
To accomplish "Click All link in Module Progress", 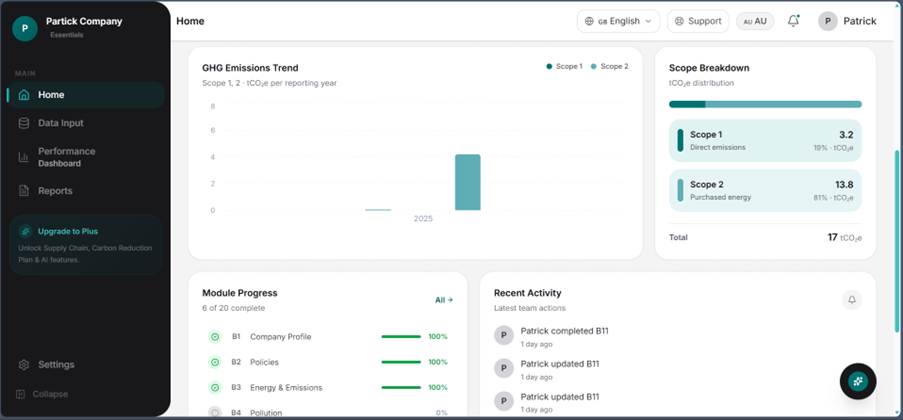I will (x=444, y=300).
